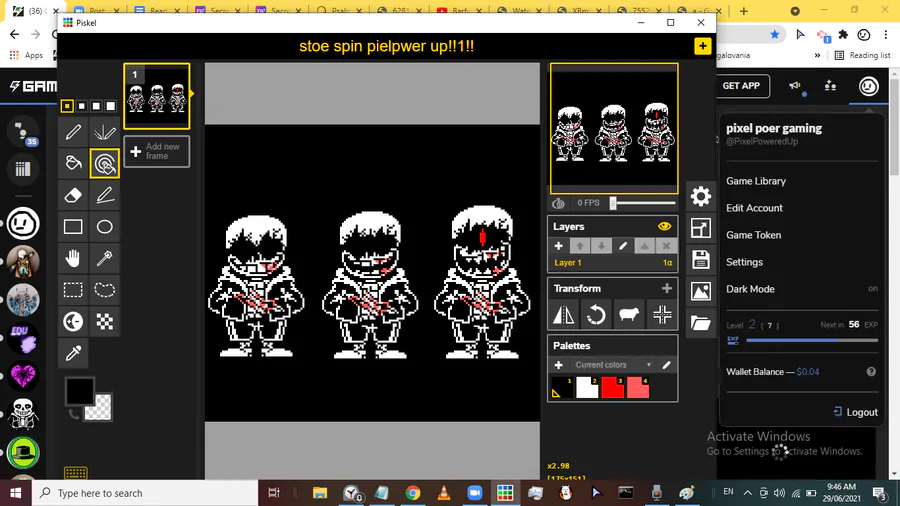900x506 pixels.
Task: Select the Move hand tool
Action: coord(73,258)
